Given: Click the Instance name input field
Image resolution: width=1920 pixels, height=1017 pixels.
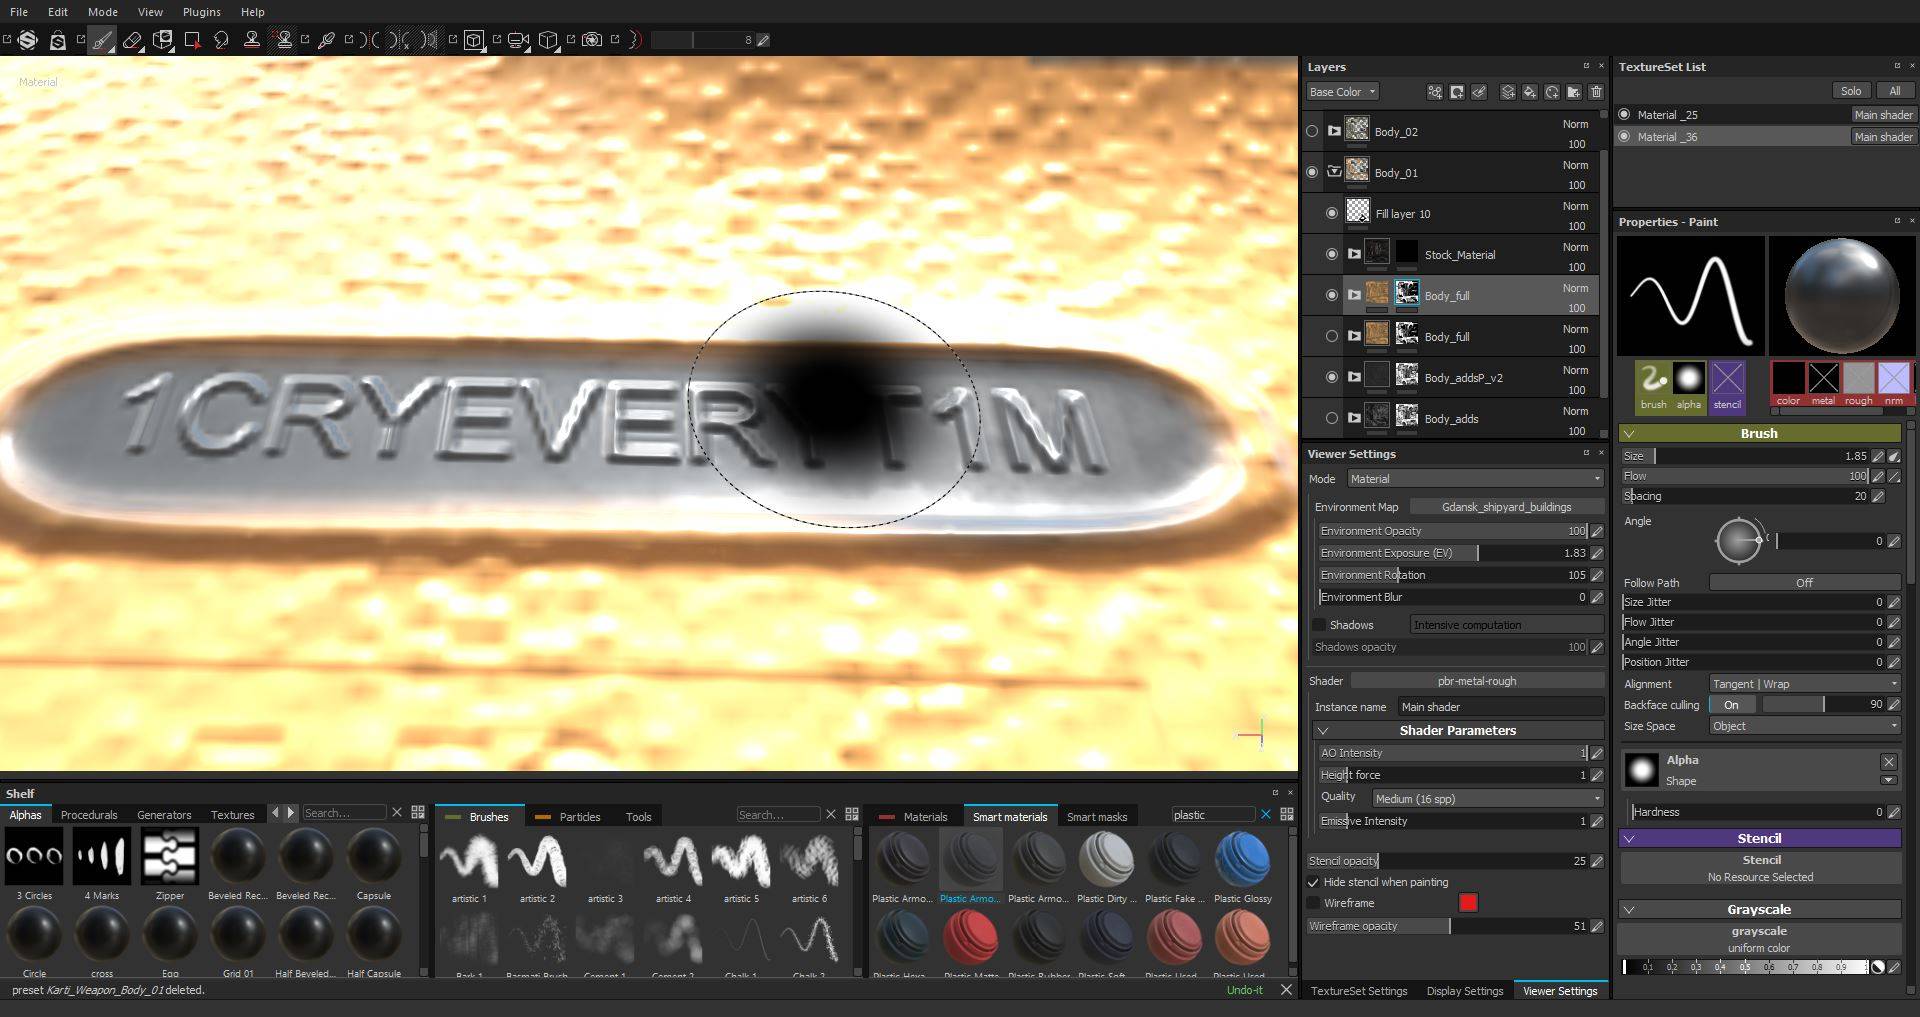Looking at the screenshot, I should pyautogui.click(x=1501, y=707).
